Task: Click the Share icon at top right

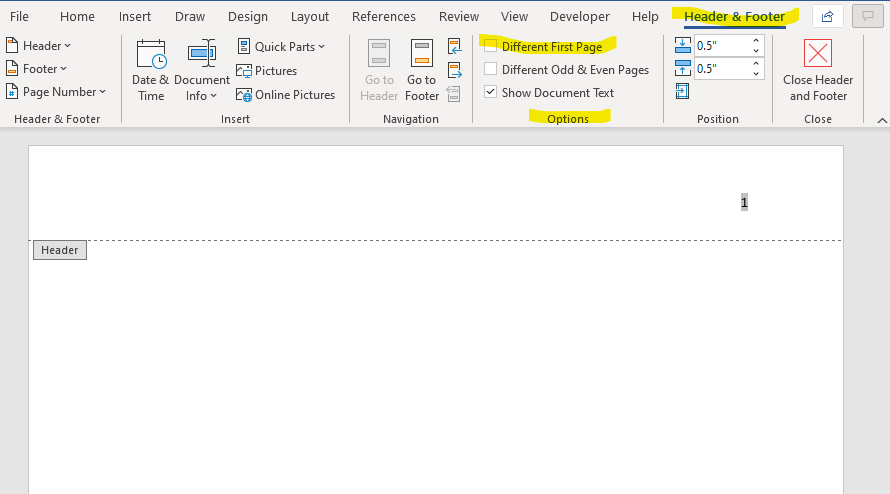Action: point(827,16)
